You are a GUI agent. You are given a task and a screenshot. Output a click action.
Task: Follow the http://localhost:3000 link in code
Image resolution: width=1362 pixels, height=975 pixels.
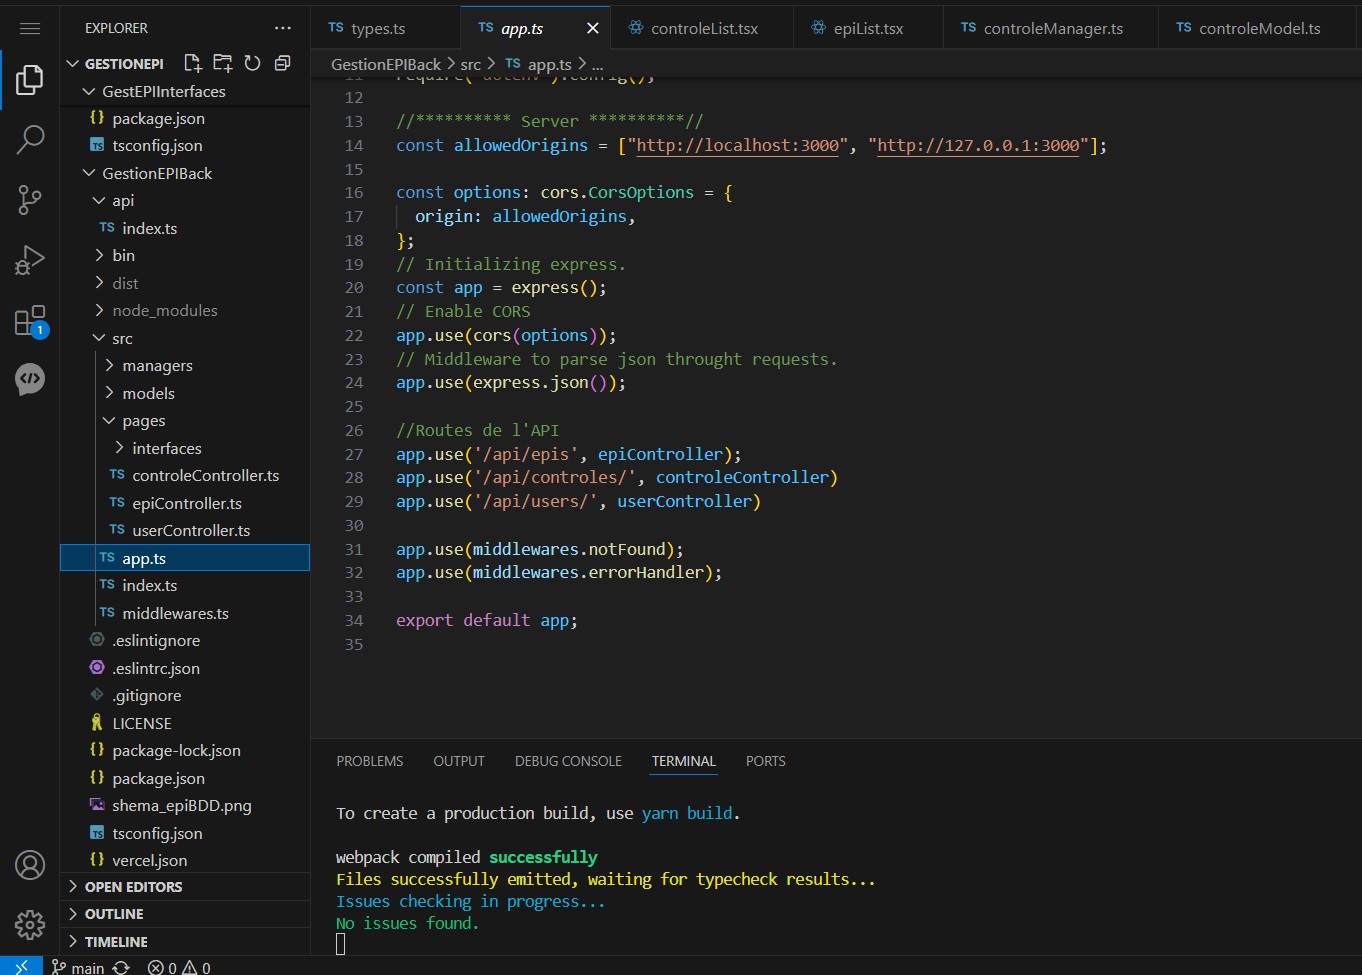[738, 145]
